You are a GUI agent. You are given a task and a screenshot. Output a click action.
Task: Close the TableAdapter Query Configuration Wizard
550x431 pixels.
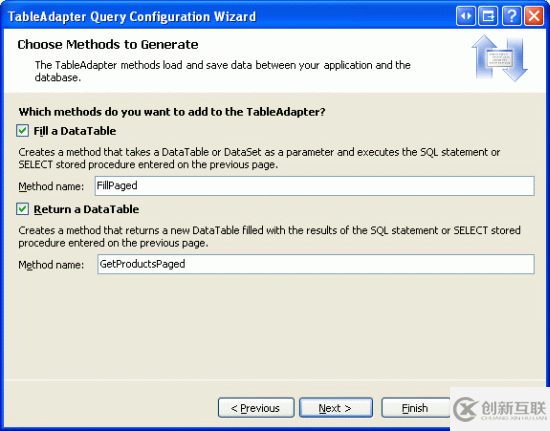(534, 16)
